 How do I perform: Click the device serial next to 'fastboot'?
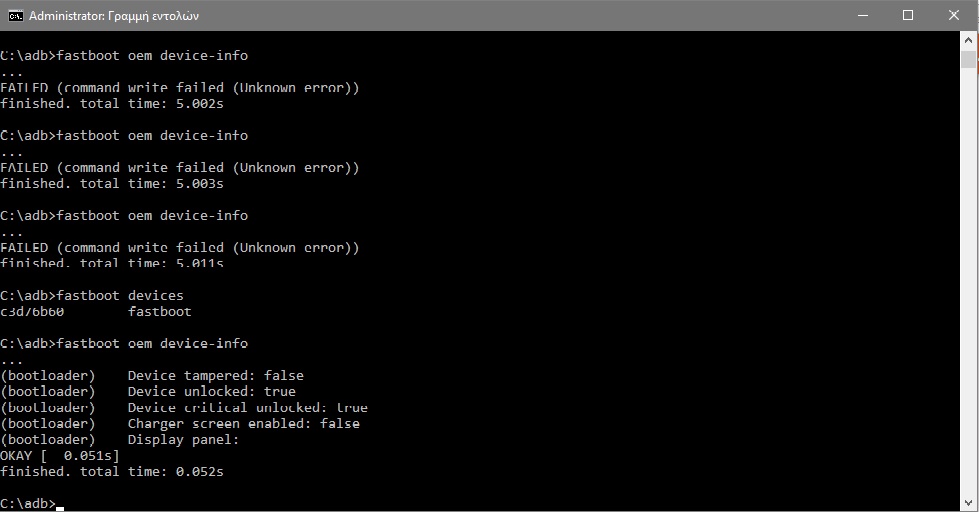pyautogui.click(x=32, y=312)
